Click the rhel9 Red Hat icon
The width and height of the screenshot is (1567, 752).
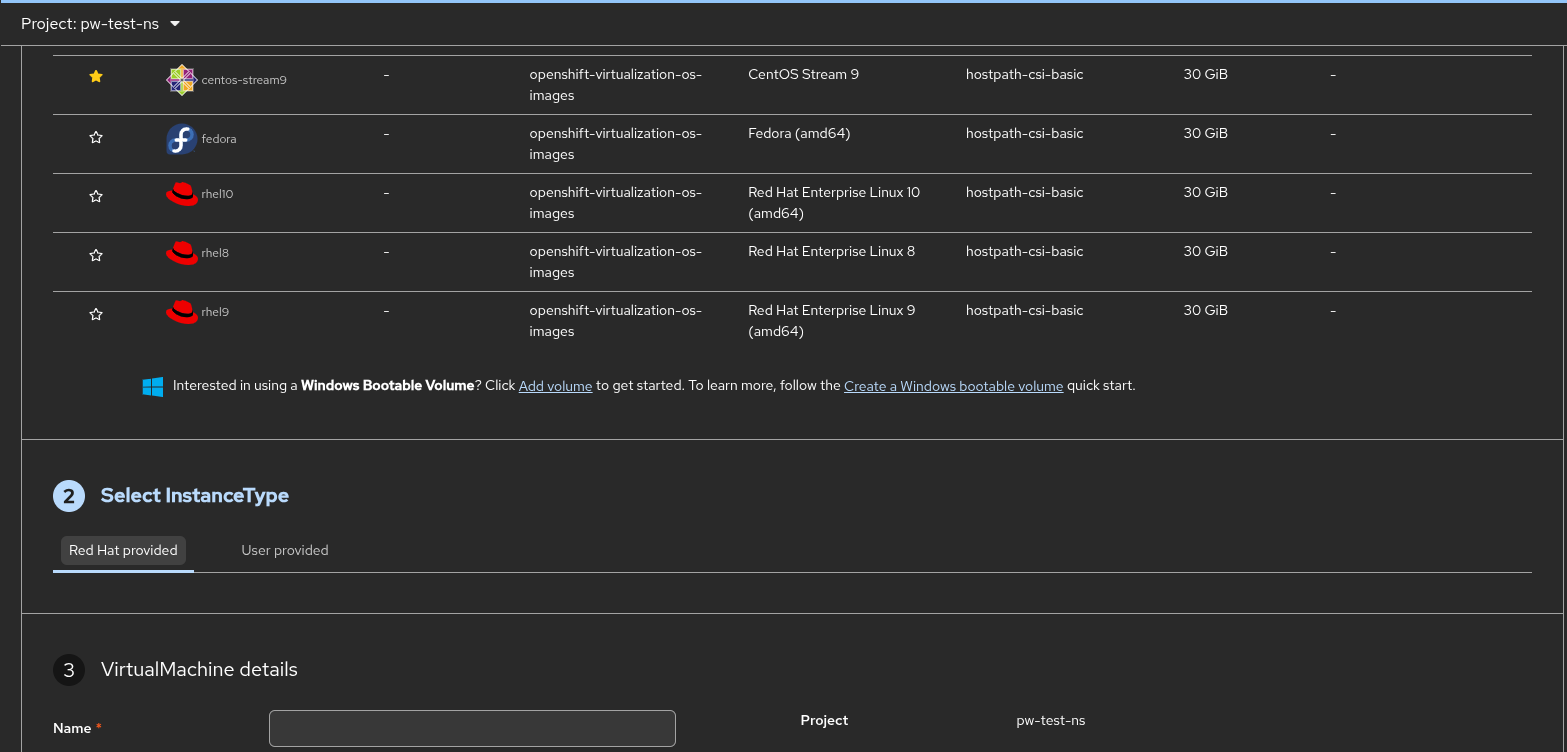(x=181, y=313)
